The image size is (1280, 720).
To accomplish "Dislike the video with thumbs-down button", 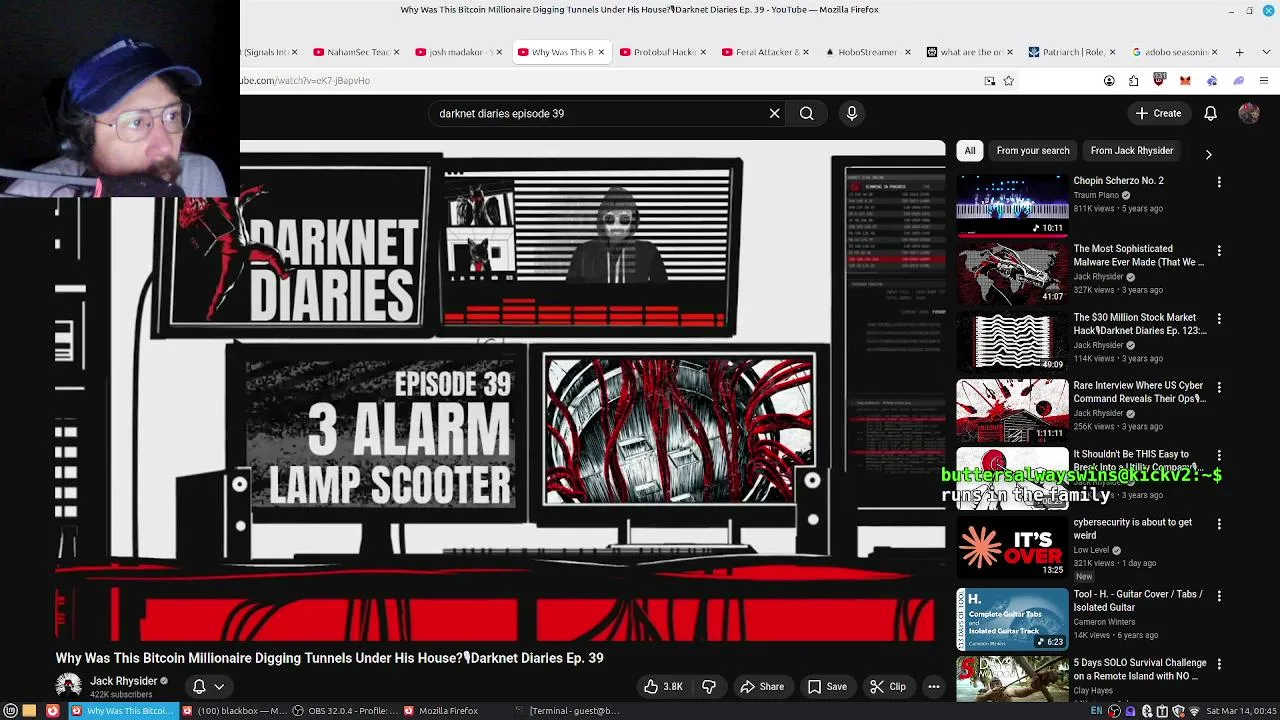I will point(709,687).
